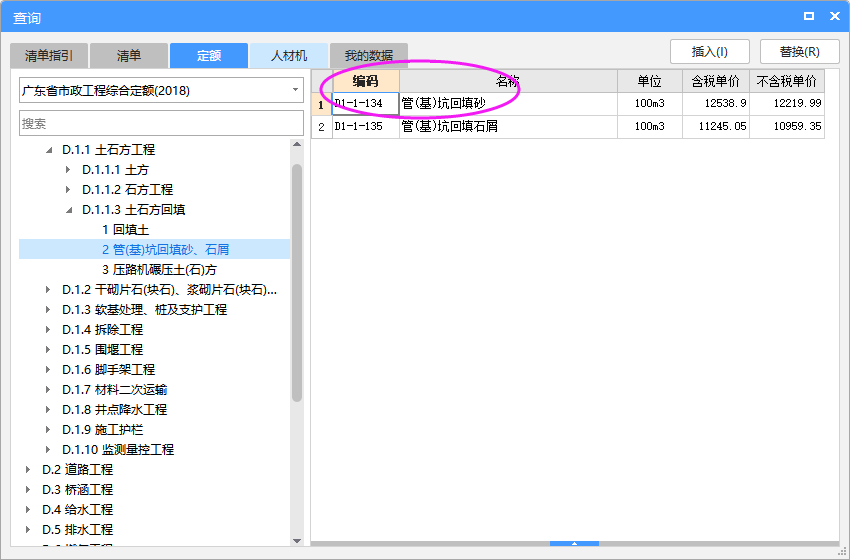Select D.1.4 拆除工程 tree label
Screen dimensions: 850x560
[102, 330]
